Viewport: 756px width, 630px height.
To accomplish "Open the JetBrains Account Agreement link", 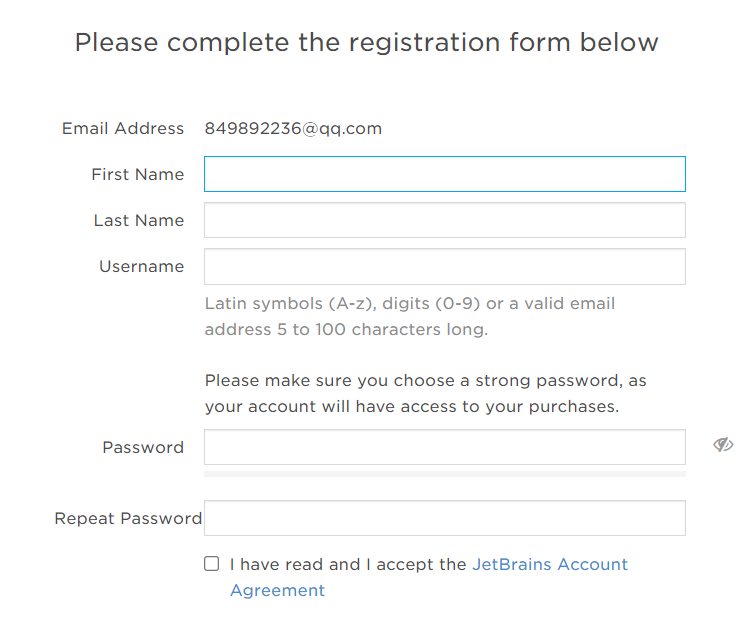I will tap(549, 565).
